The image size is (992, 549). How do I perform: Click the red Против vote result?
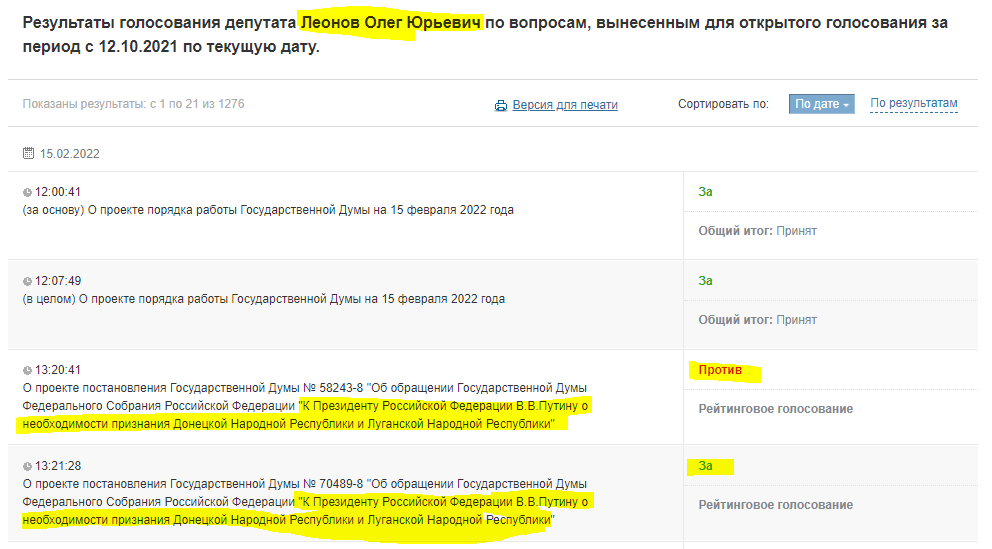tap(720, 370)
